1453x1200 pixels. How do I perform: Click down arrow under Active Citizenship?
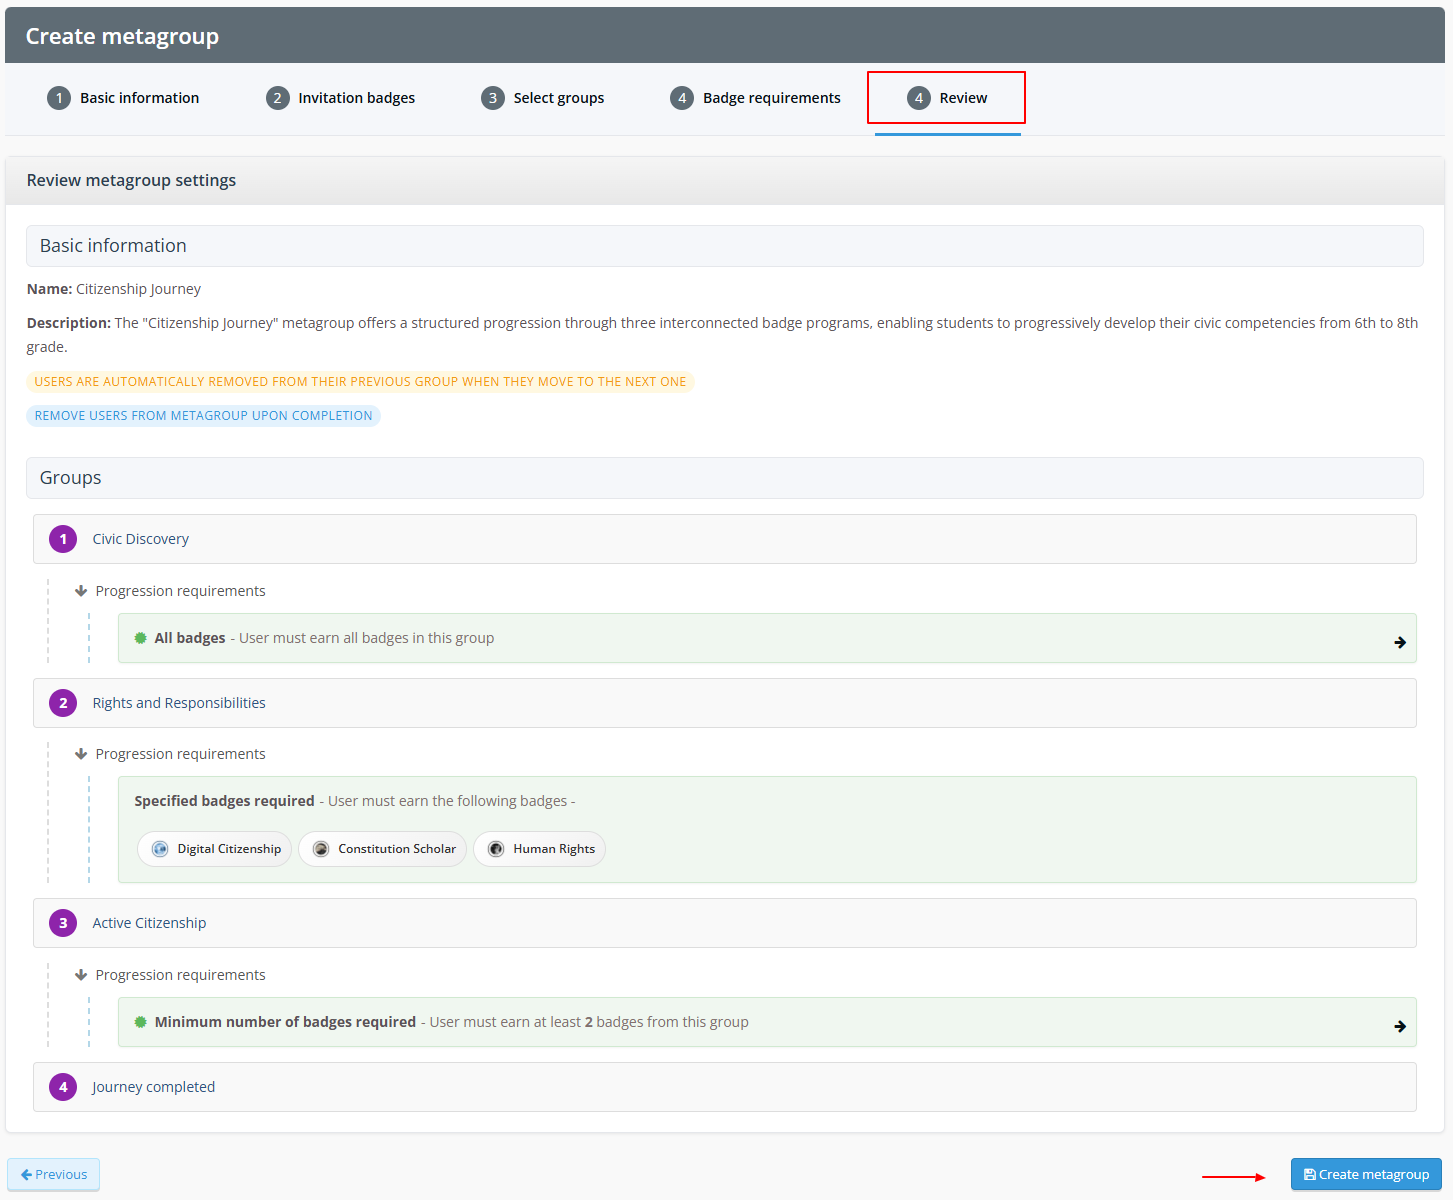pyautogui.click(x=81, y=975)
